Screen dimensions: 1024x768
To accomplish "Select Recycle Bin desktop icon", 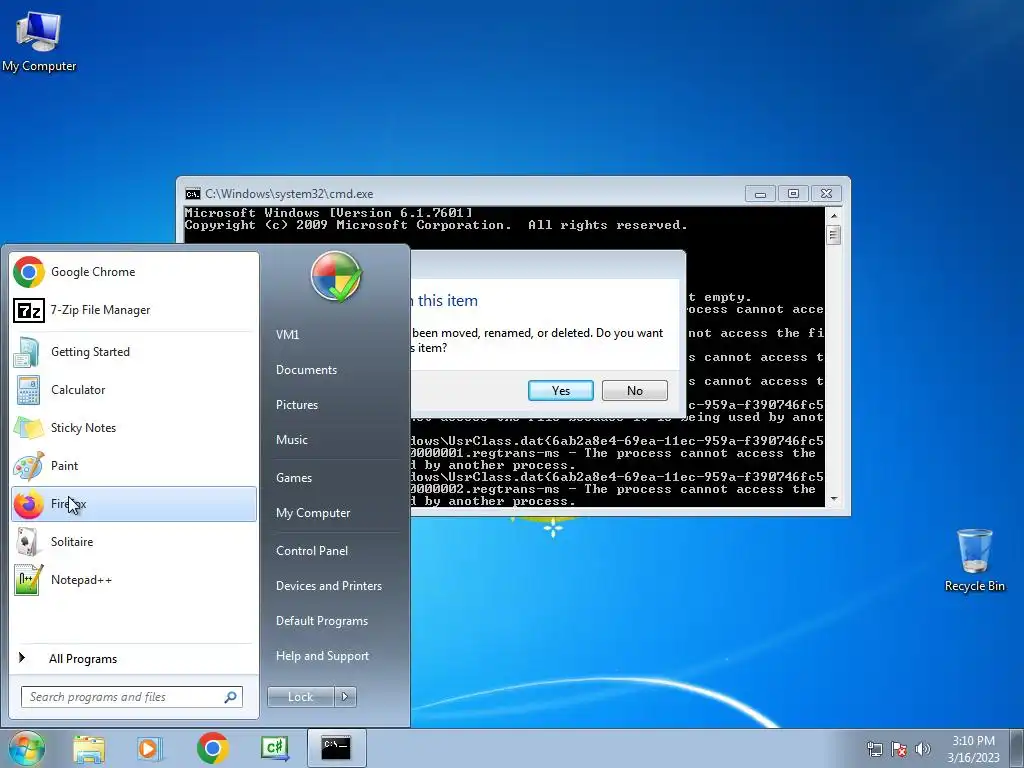I will pyautogui.click(x=974, y=560).
